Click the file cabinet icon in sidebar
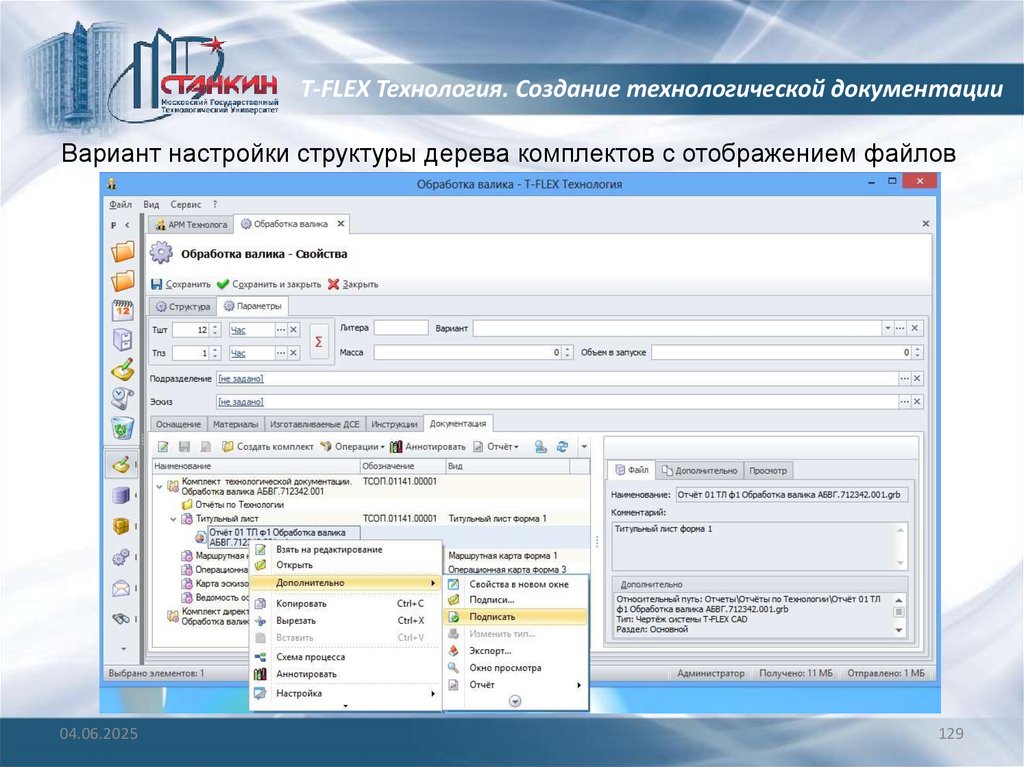This screenshot has height=767, width=1024. tap(123, 340)
